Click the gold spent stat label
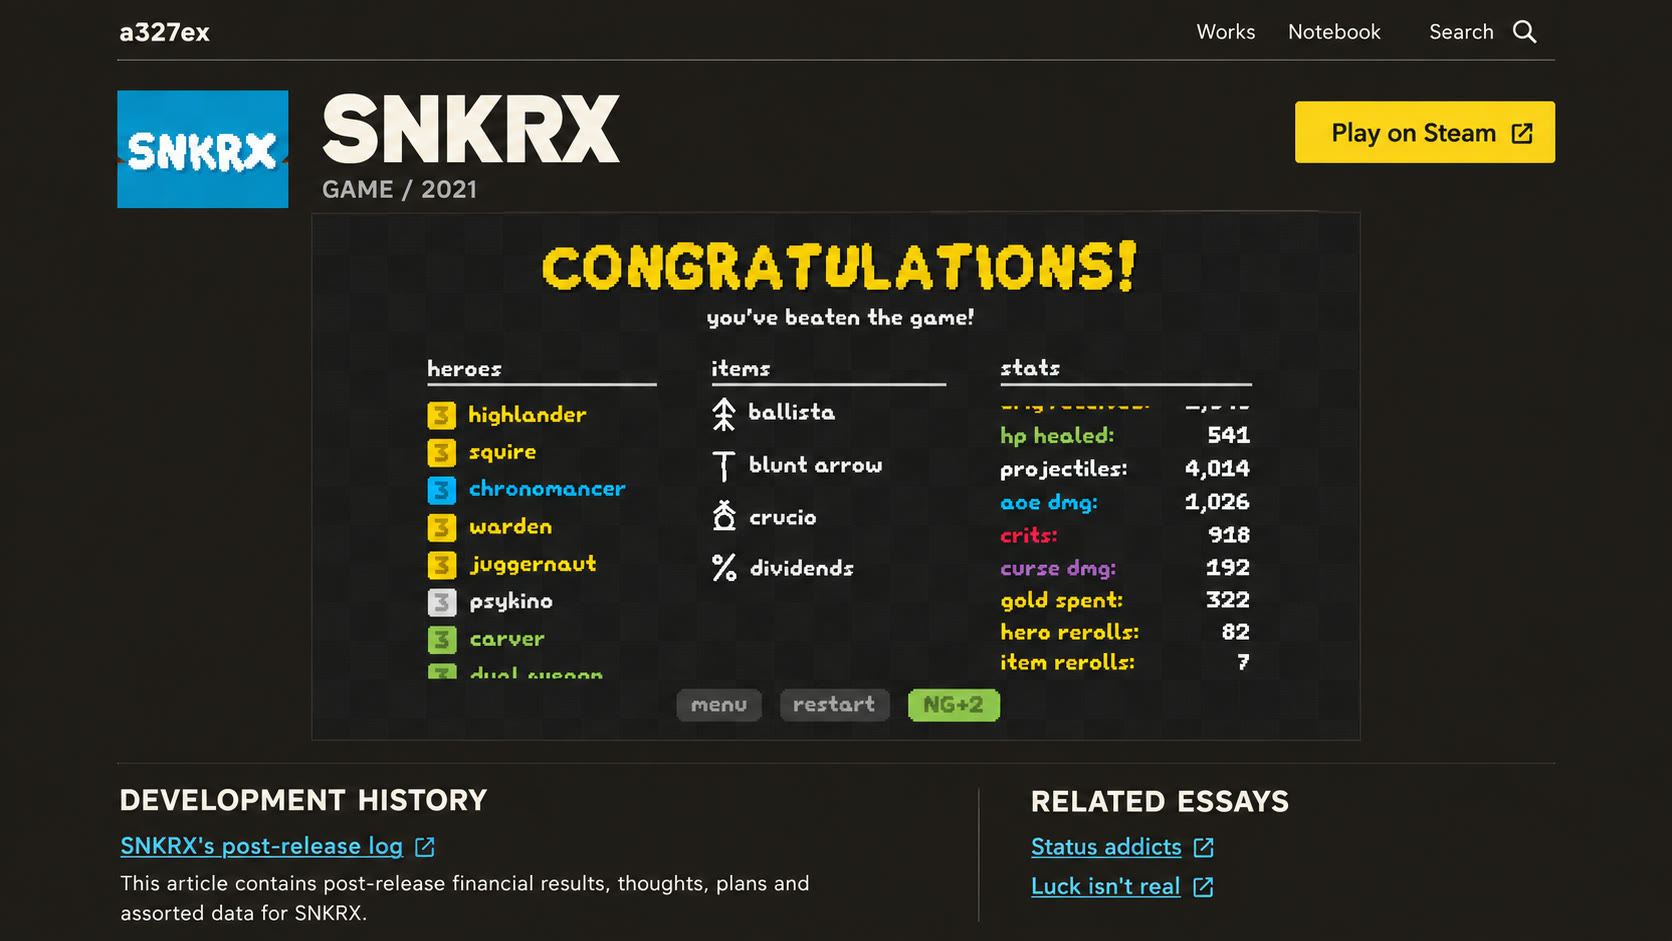Image resolution: width=1672 pixels, height=941 pixels. (x=1061, y=600)
